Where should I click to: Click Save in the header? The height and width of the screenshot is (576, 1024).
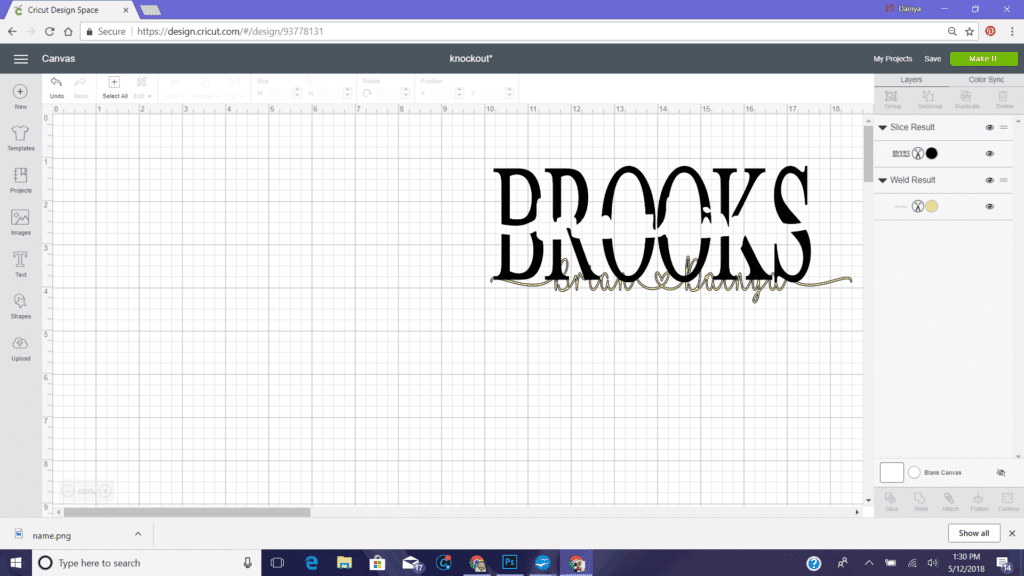coord(933,59)
